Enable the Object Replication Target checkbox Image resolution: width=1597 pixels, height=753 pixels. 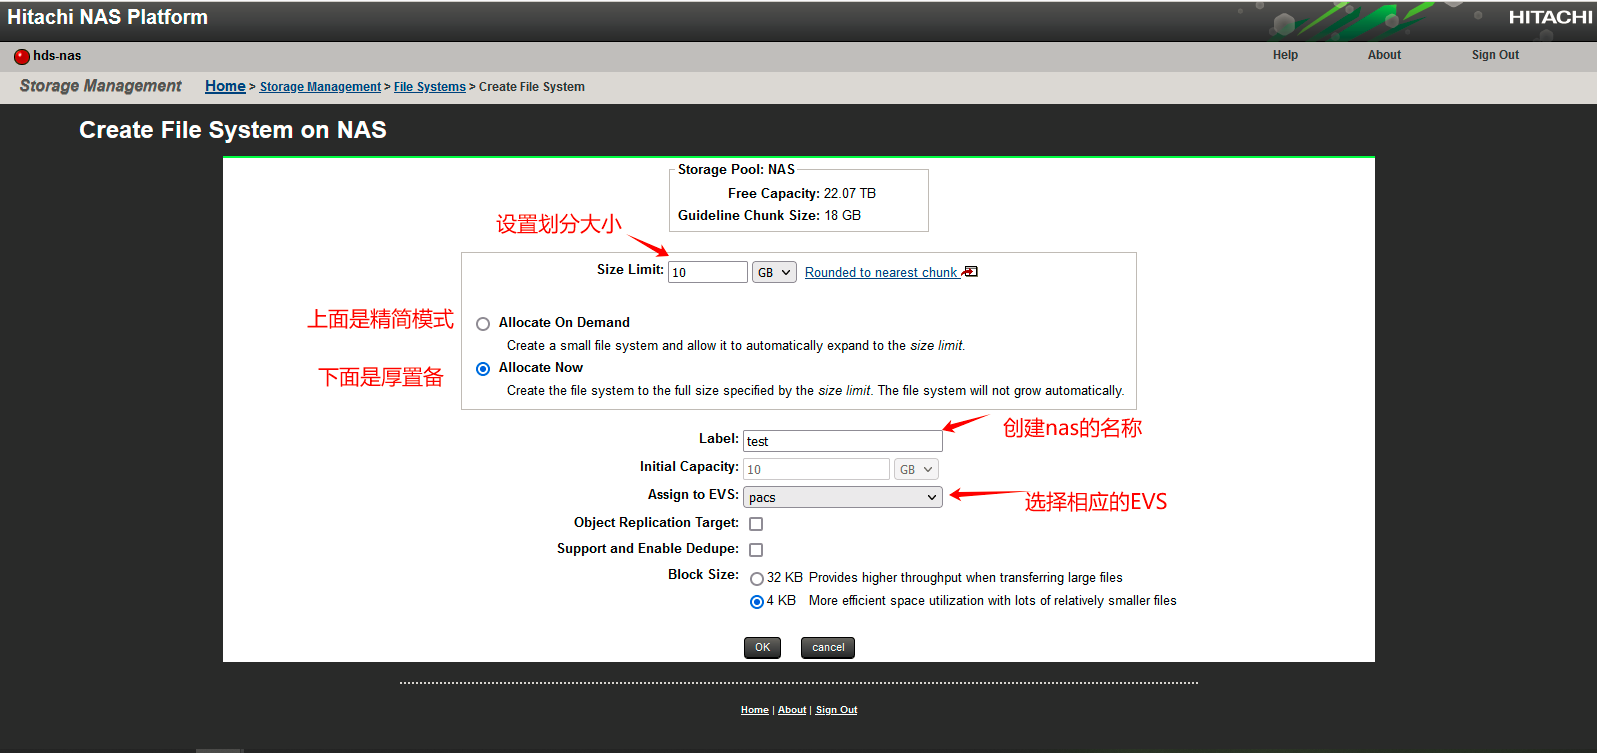pyautogui.click(x=756, y=524)
